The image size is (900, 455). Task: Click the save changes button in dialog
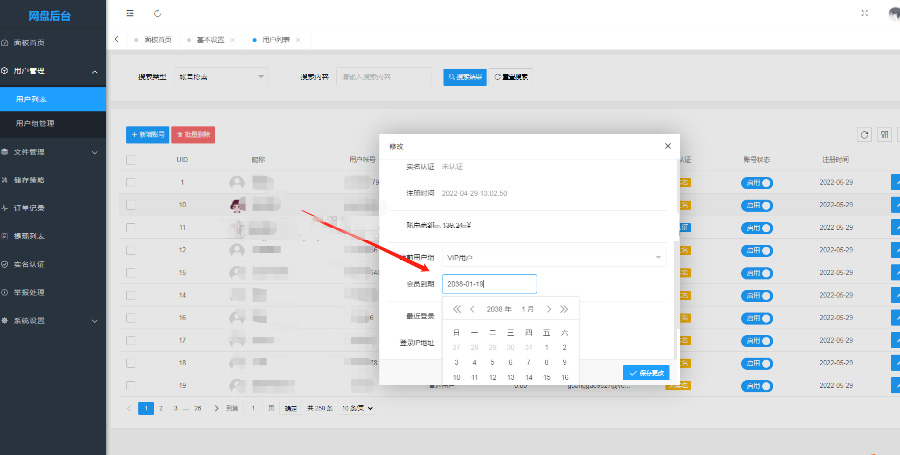pyautogui.click(x=646, y=373)
